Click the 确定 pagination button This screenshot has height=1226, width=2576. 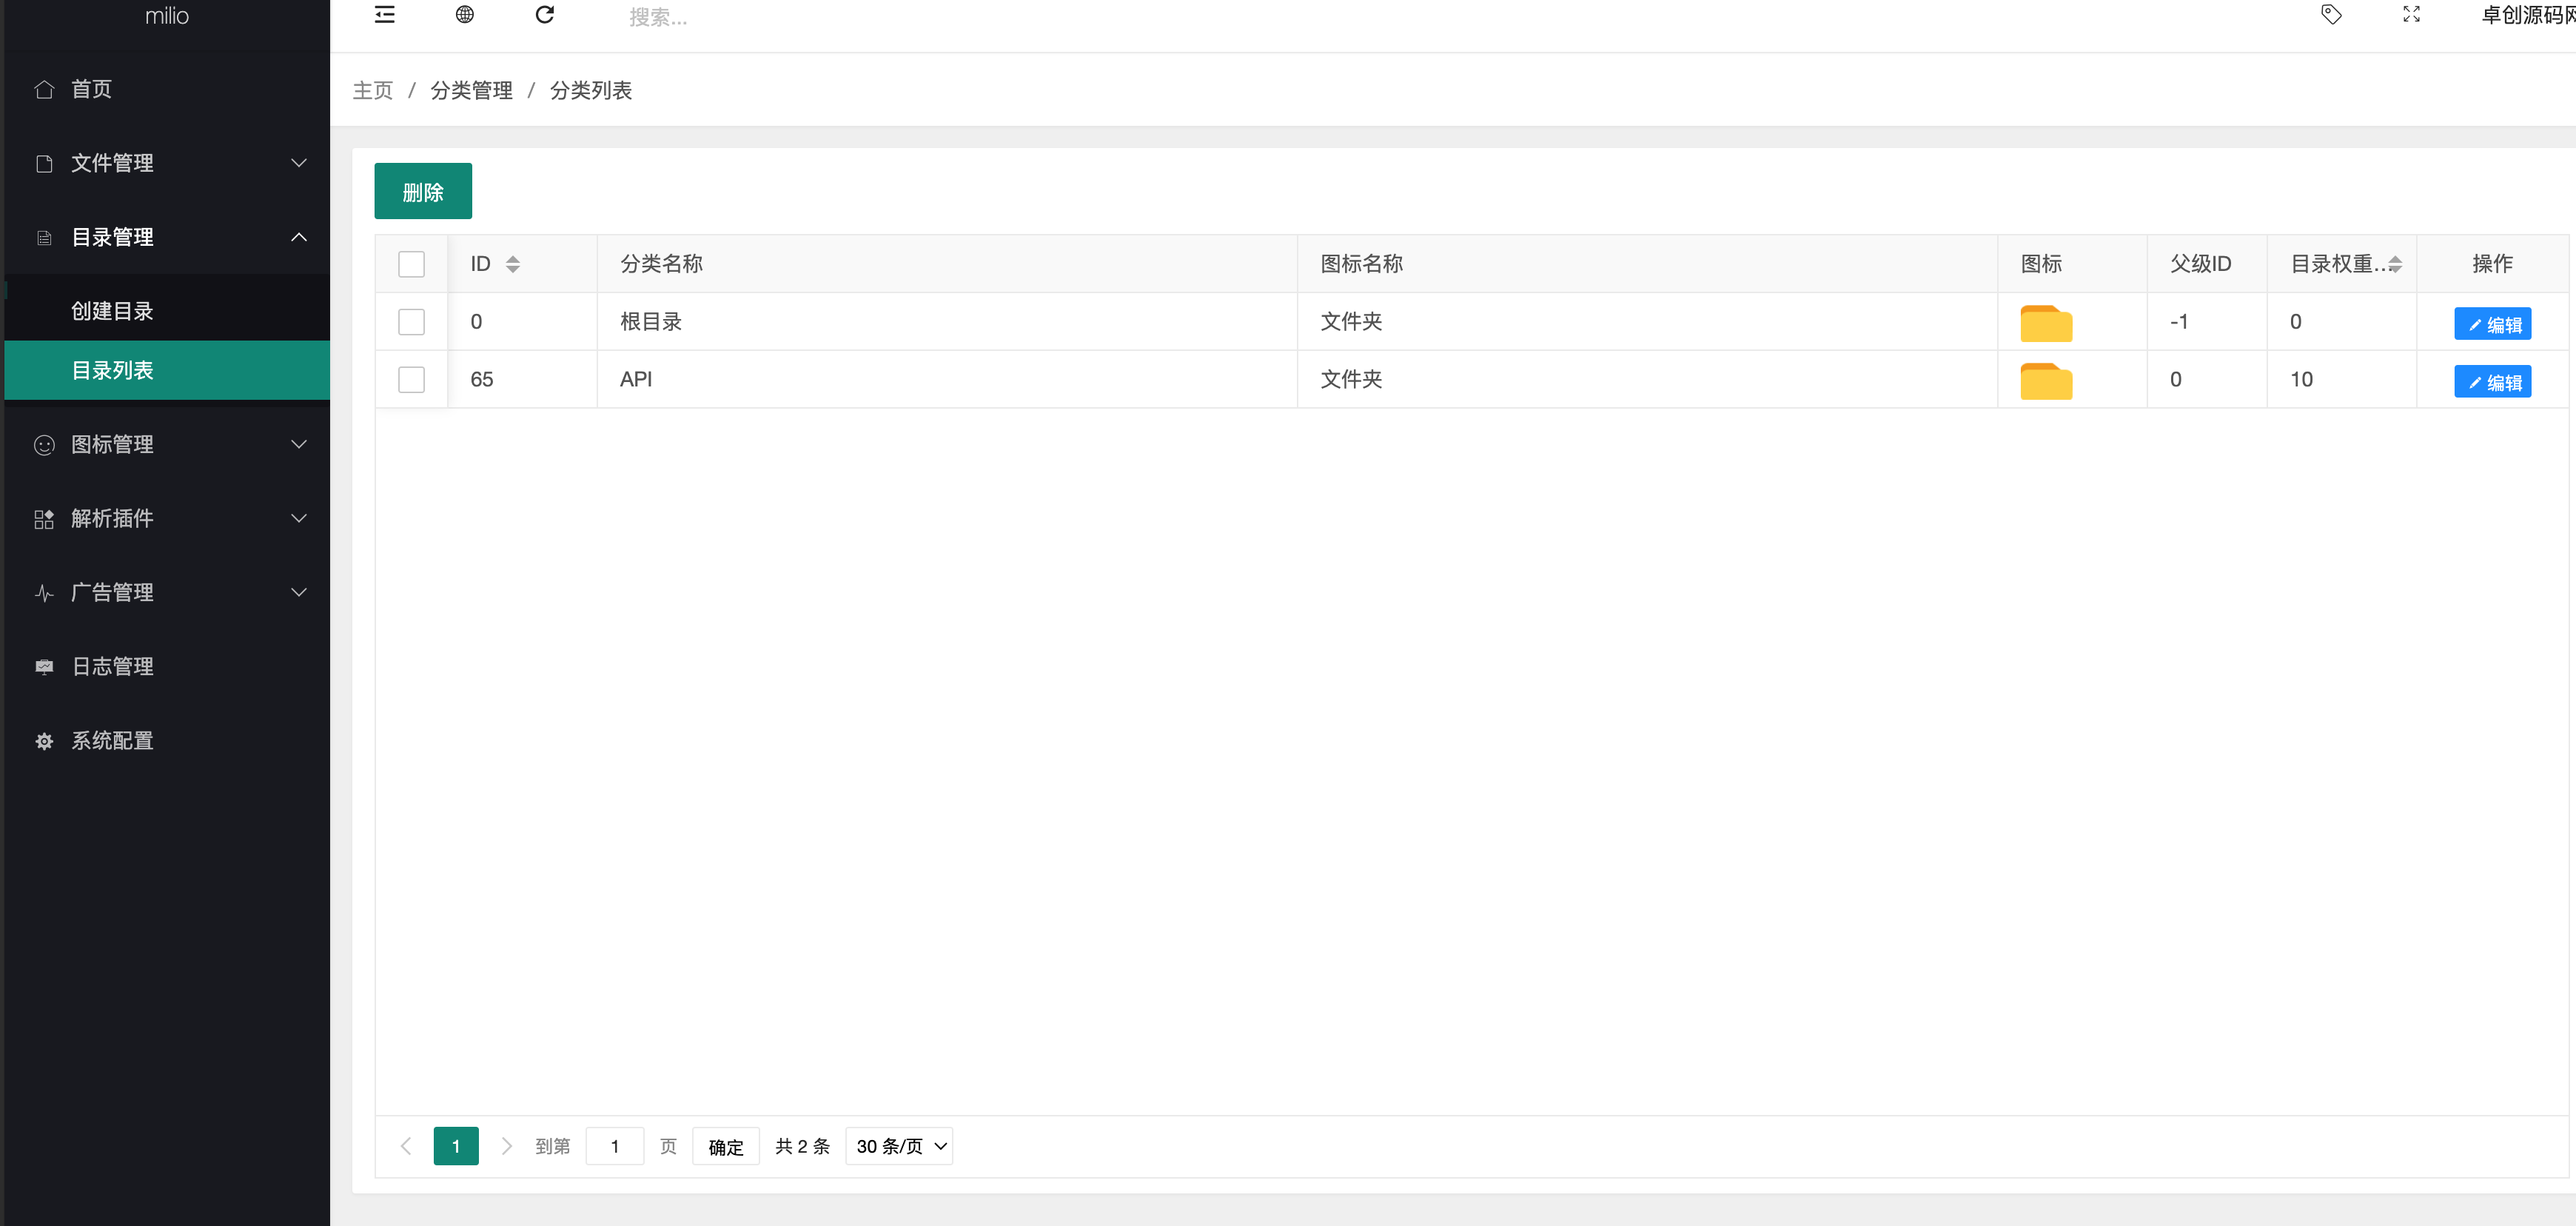[x=726, y=1146]
